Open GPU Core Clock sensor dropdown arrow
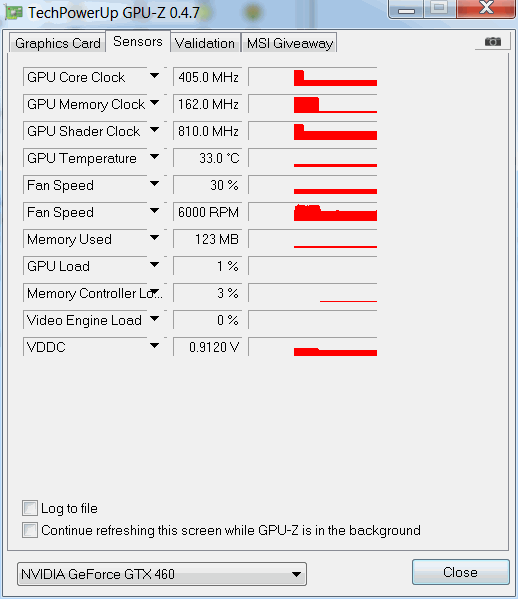 pos(154,76)
